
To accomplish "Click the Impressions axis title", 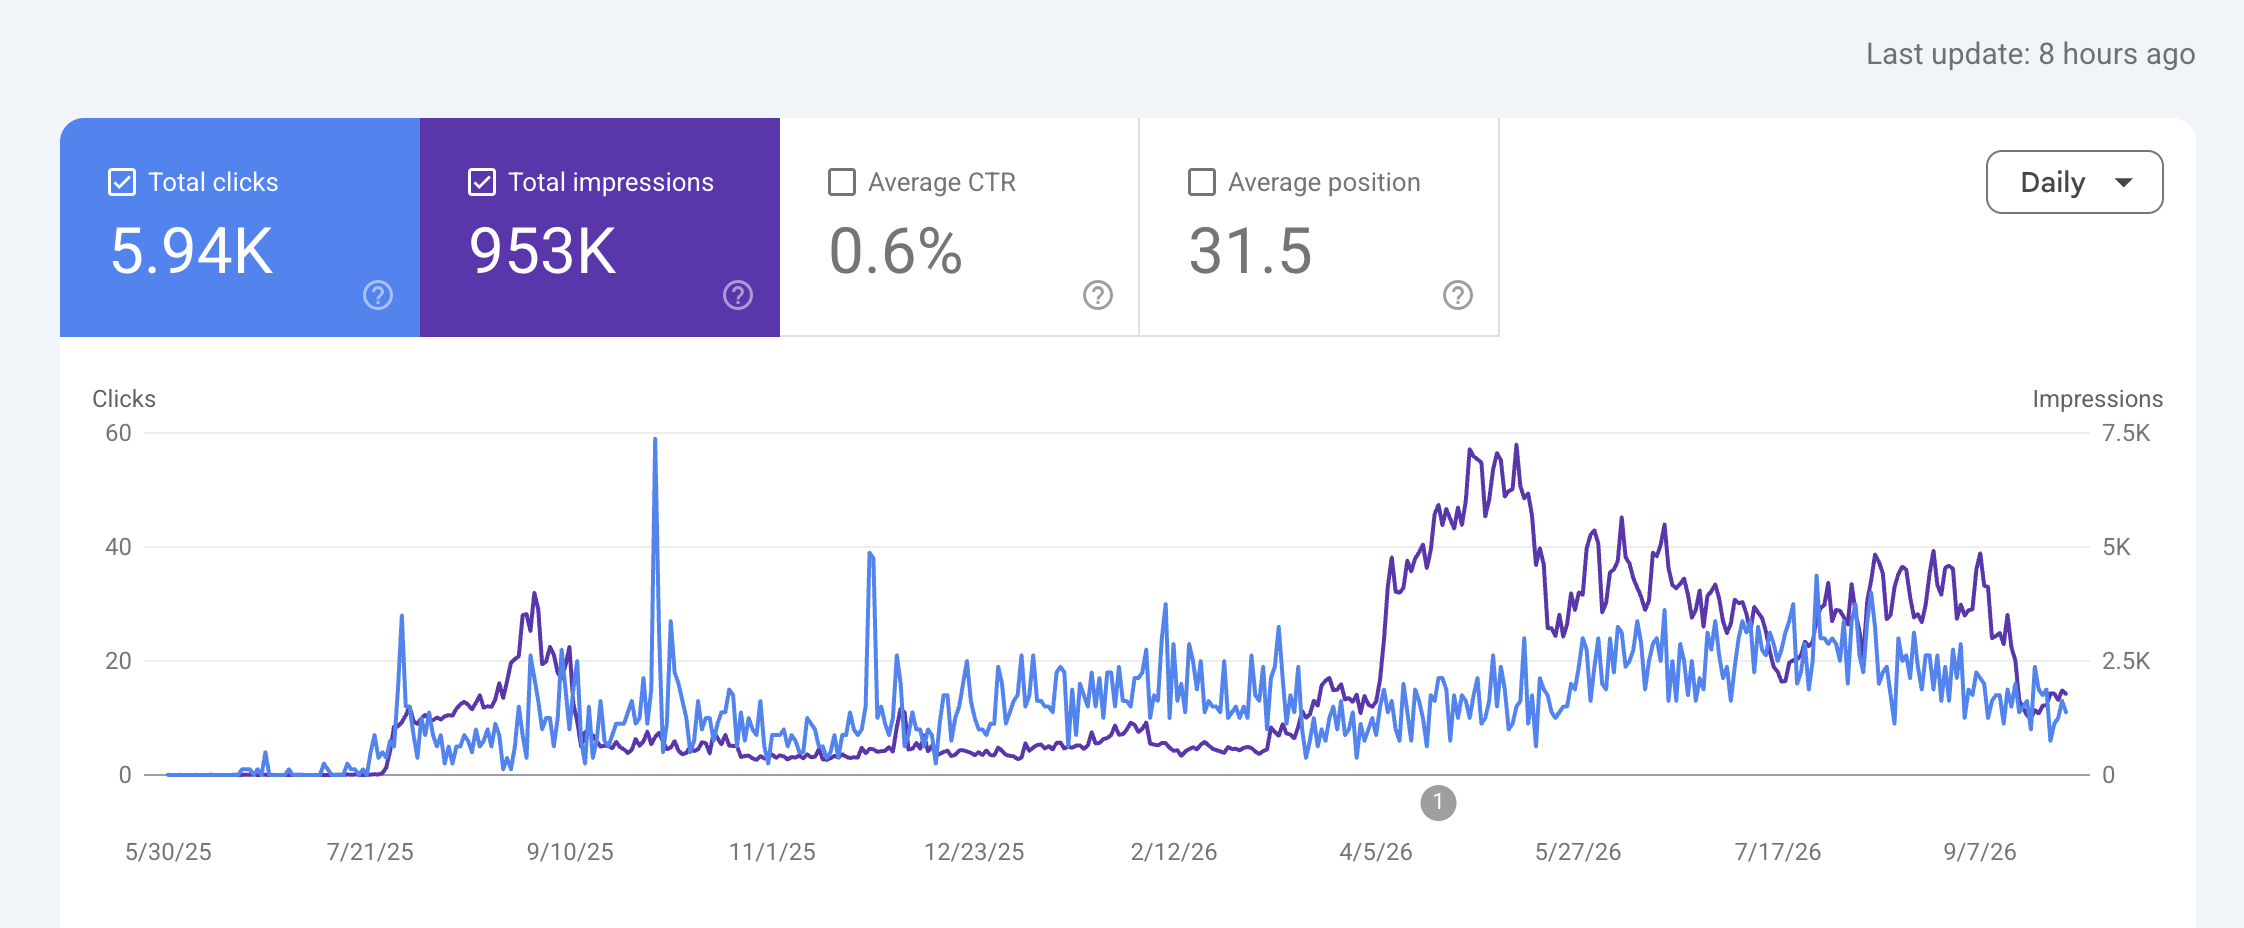I will (x=2098, y=399).
